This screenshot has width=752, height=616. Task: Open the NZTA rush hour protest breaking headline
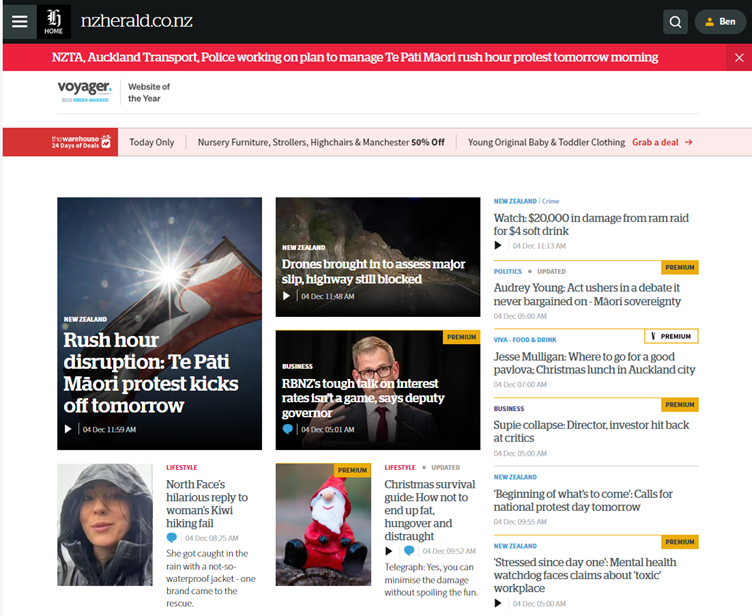(x=355, y=58)
